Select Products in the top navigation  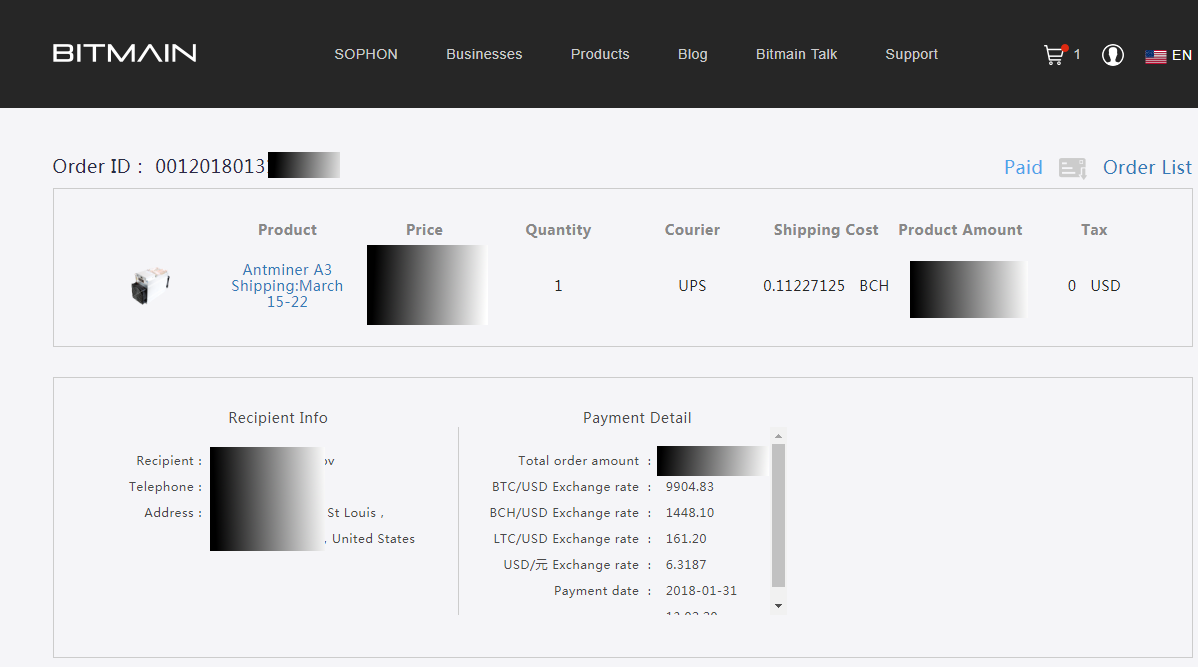click(600, 54)
